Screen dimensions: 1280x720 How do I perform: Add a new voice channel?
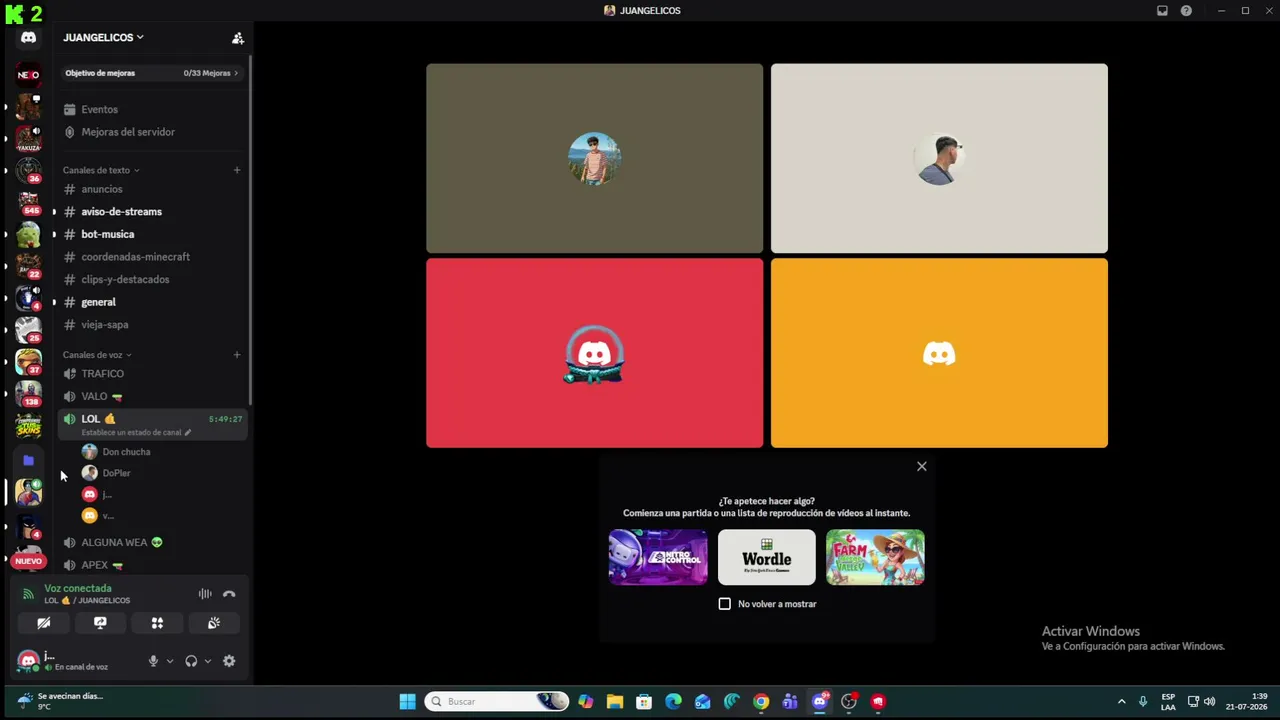tap(237, 355)
